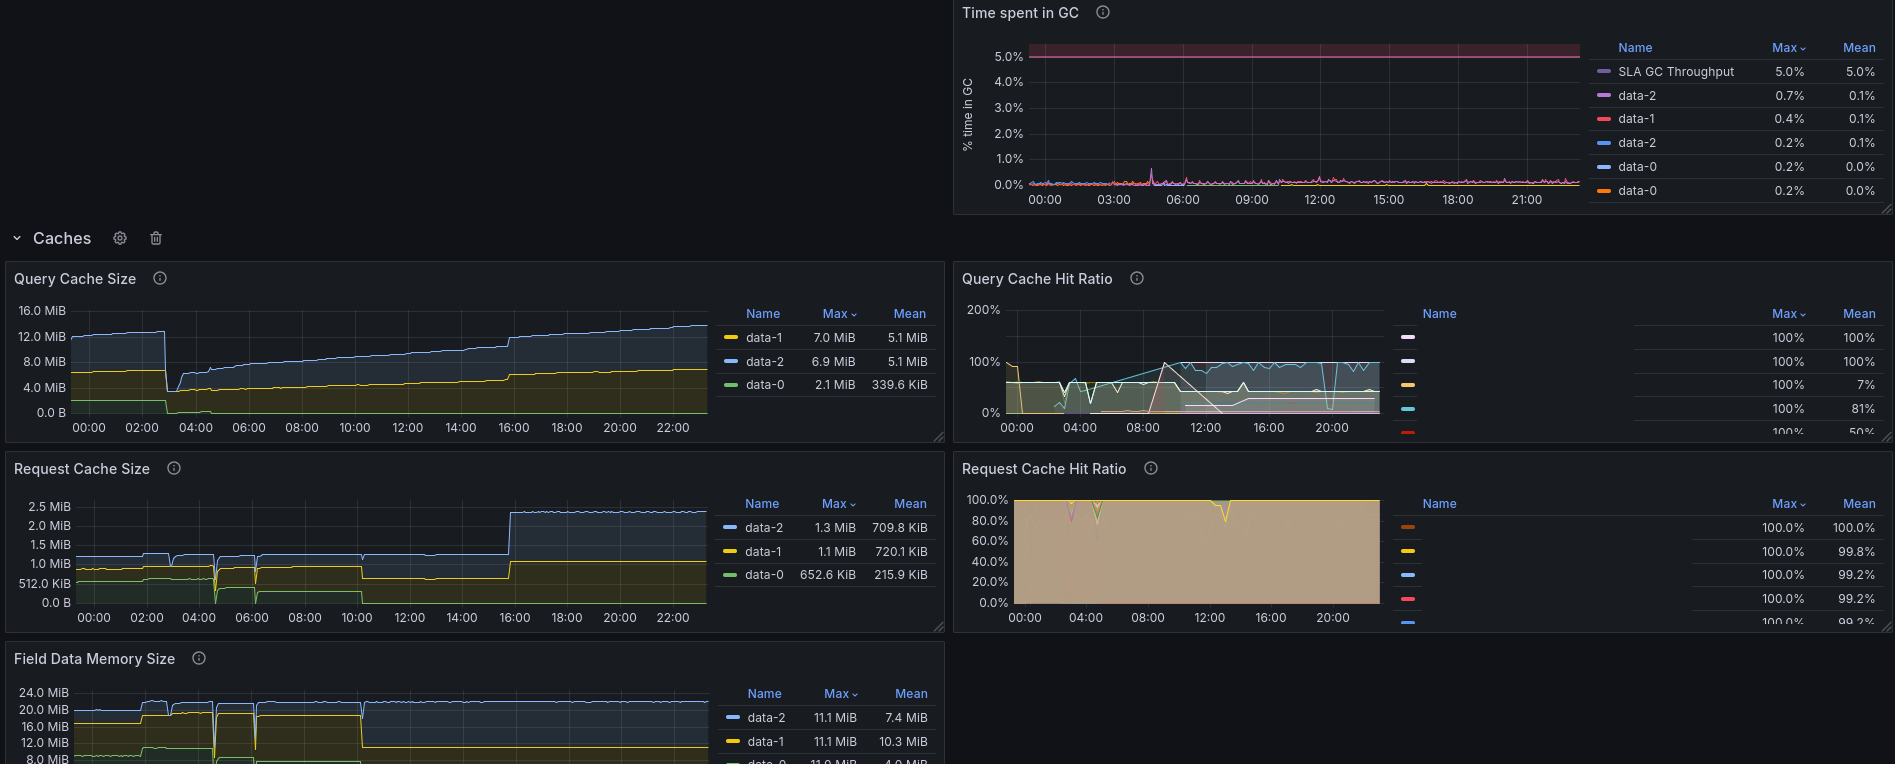
Task: Show info for Query Cache Hit Ratio
Action: (x=1137, y=279)
